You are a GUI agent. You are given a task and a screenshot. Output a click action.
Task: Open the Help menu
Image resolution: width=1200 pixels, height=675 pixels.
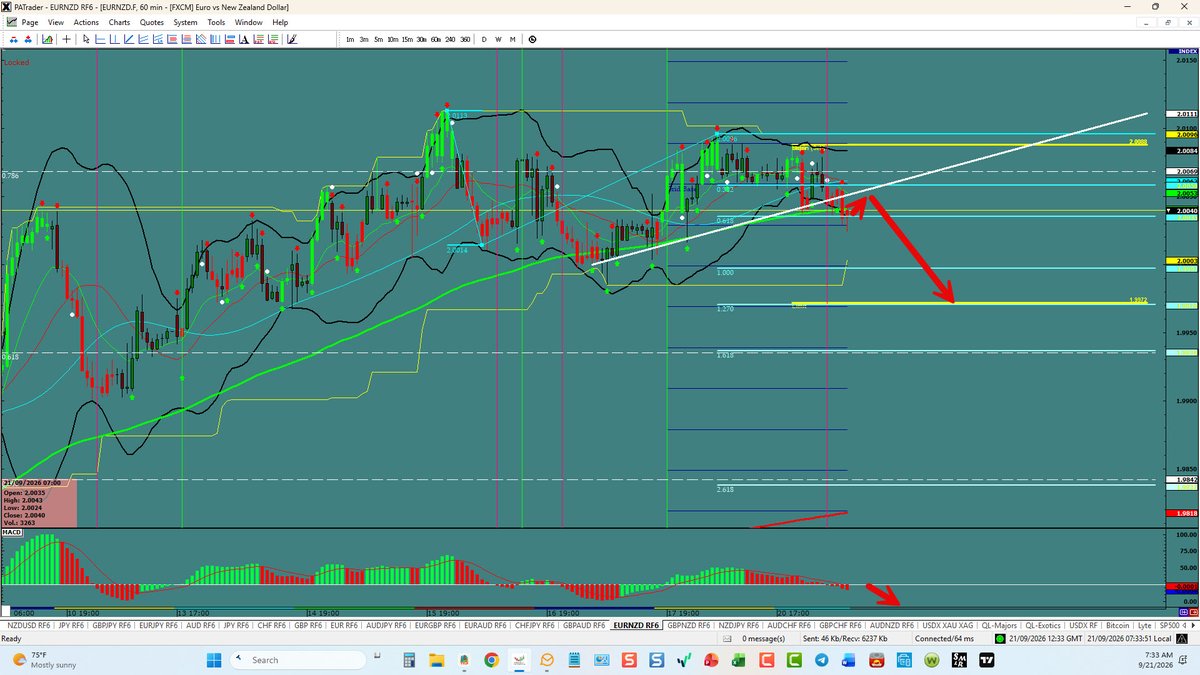point(280,22)
